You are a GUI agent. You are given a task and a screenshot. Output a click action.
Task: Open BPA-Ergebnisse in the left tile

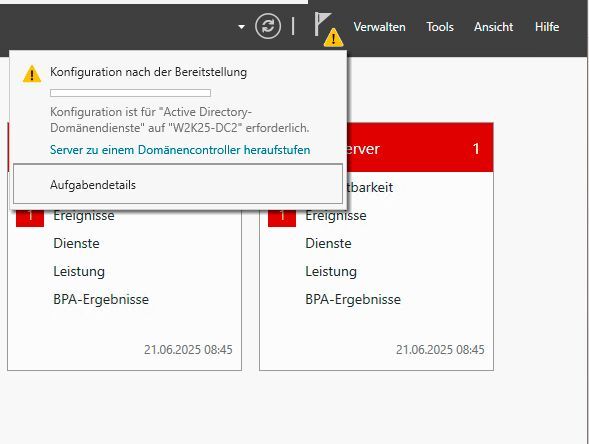(x=101, y=299)
